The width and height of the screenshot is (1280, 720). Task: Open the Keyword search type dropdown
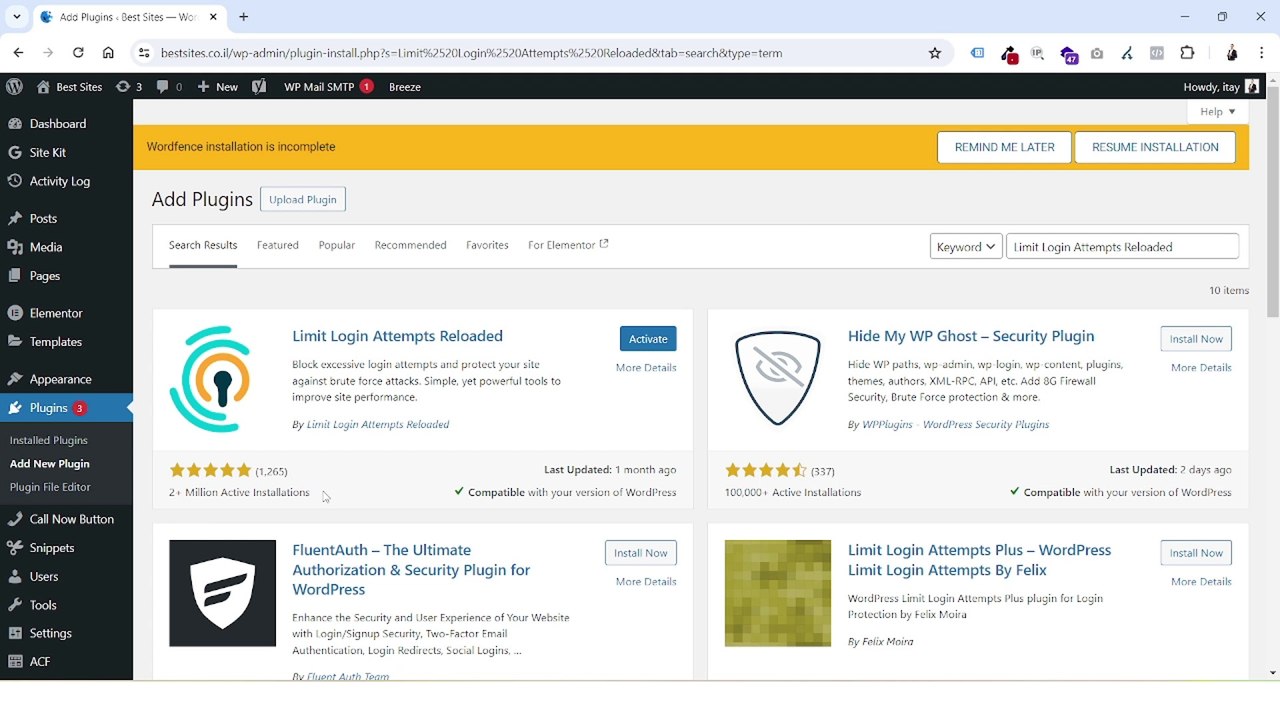[x=966, y=247]
